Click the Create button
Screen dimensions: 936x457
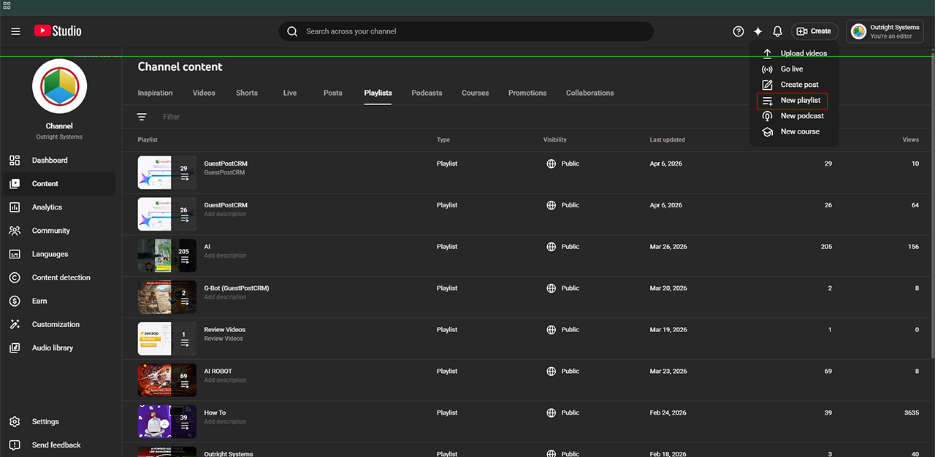tap(815, 32)
